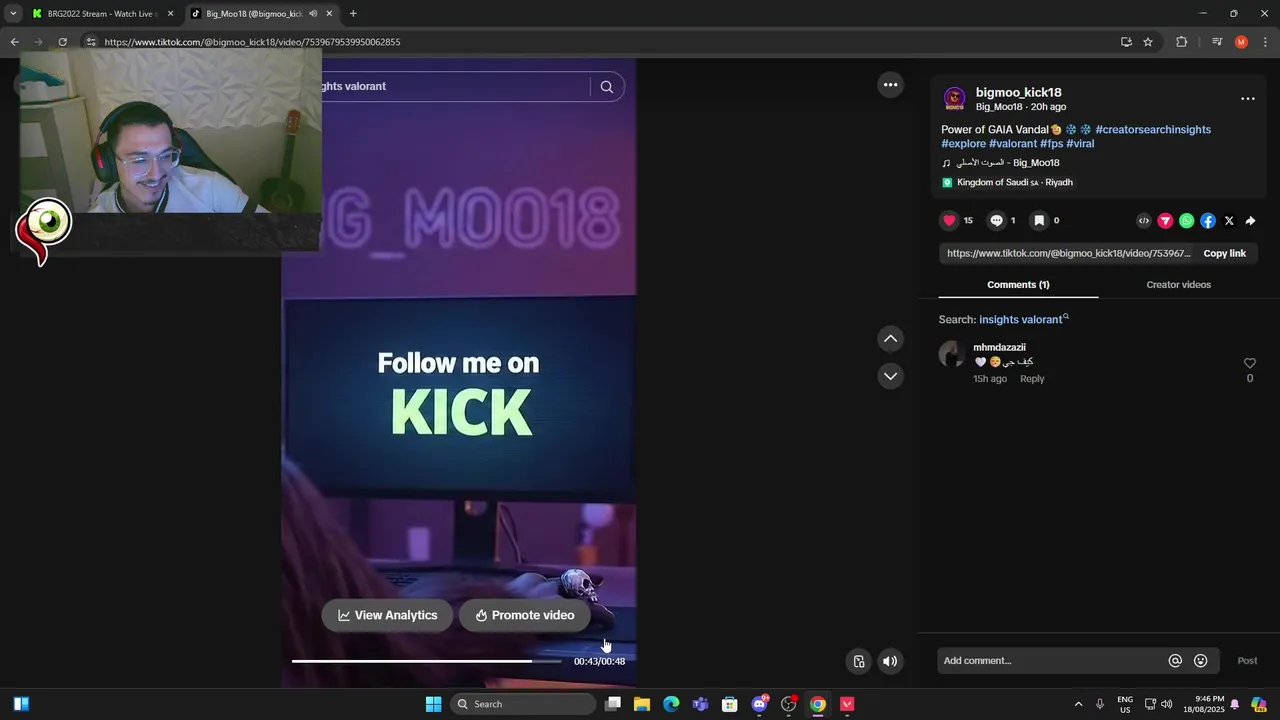
Task: Open the Chrome profile avatar M
Action: (1241, 42)
